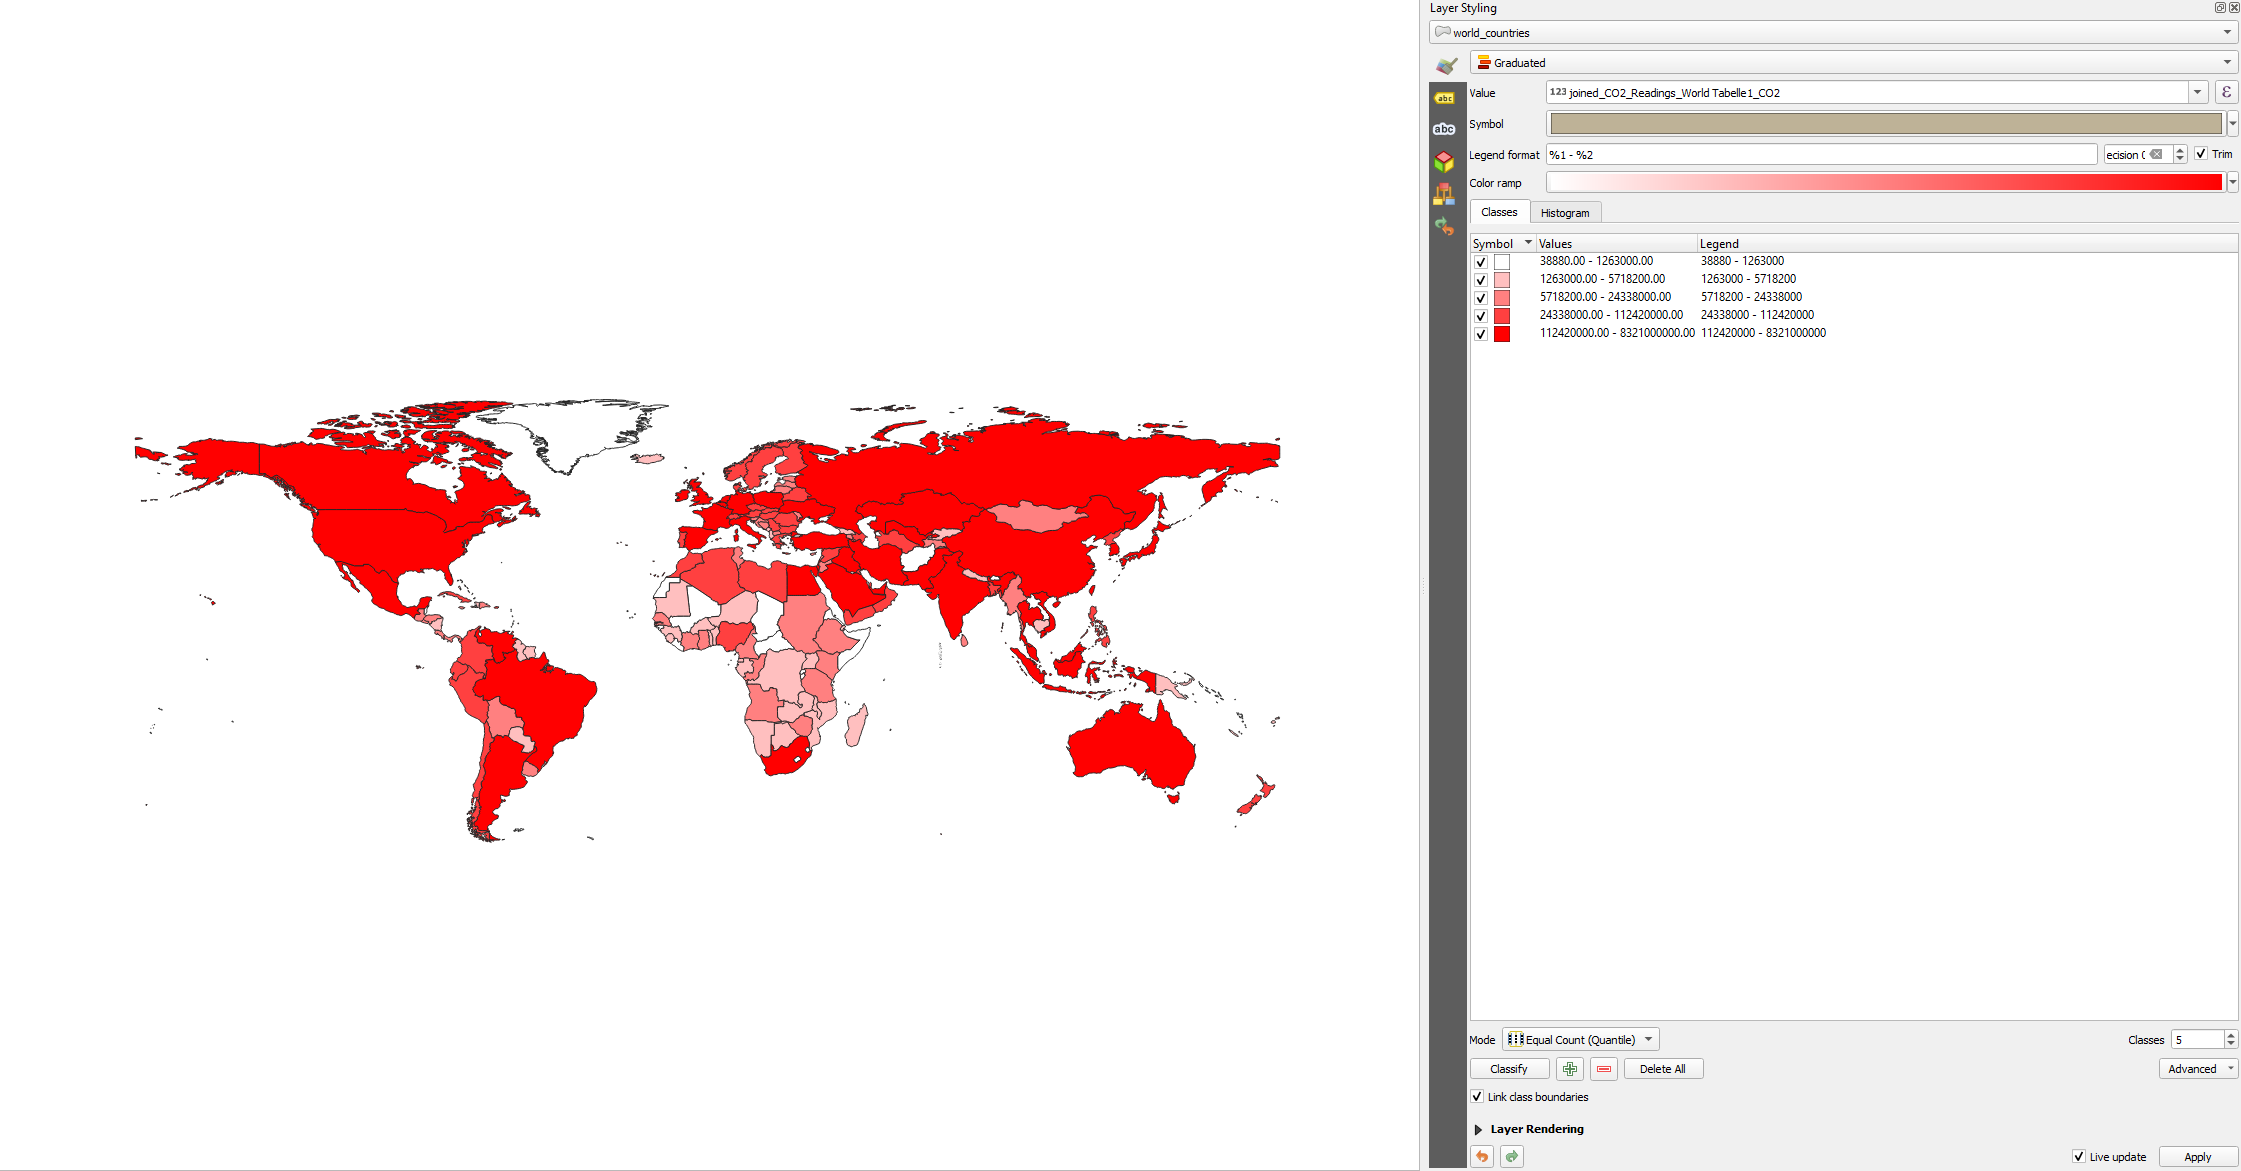This screenshot has height=1171, width=2241.
Task: Open the expression editor epsilon button
Action: click(x=2226, y=93)
